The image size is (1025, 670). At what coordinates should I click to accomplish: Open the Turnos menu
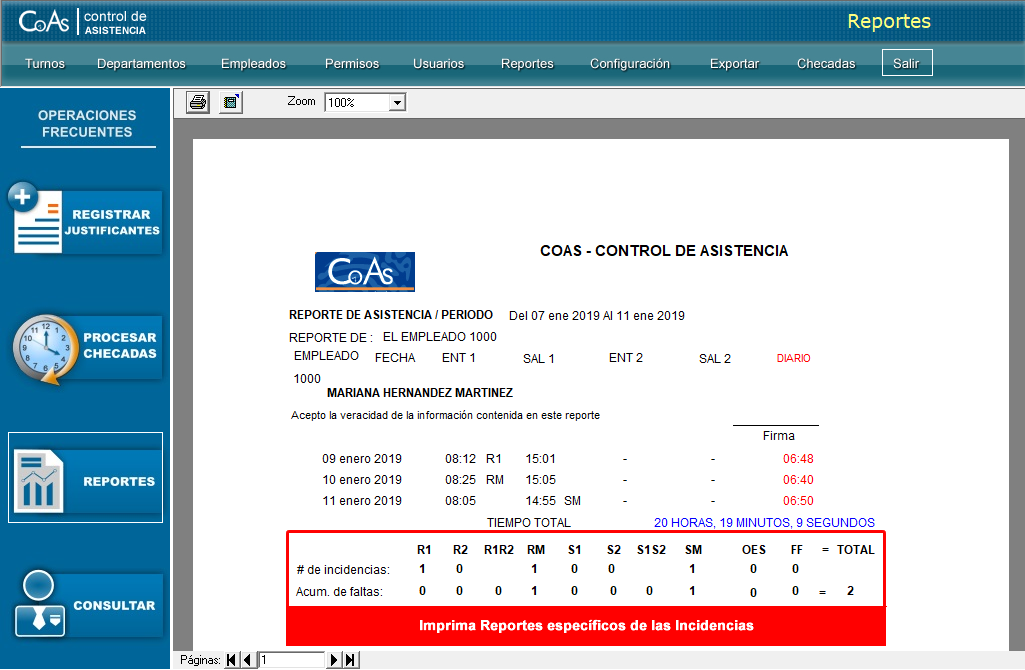(x=45, y=64)
